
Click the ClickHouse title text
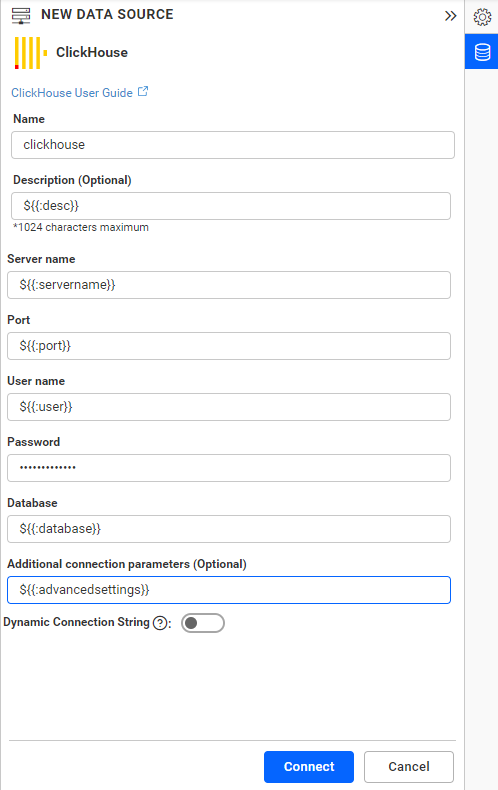coord(92,52)
